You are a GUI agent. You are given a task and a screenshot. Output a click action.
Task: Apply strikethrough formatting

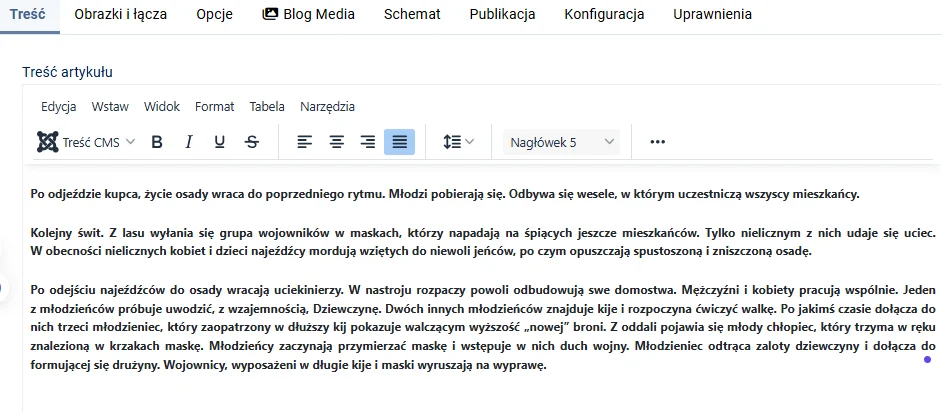(252, 142)
